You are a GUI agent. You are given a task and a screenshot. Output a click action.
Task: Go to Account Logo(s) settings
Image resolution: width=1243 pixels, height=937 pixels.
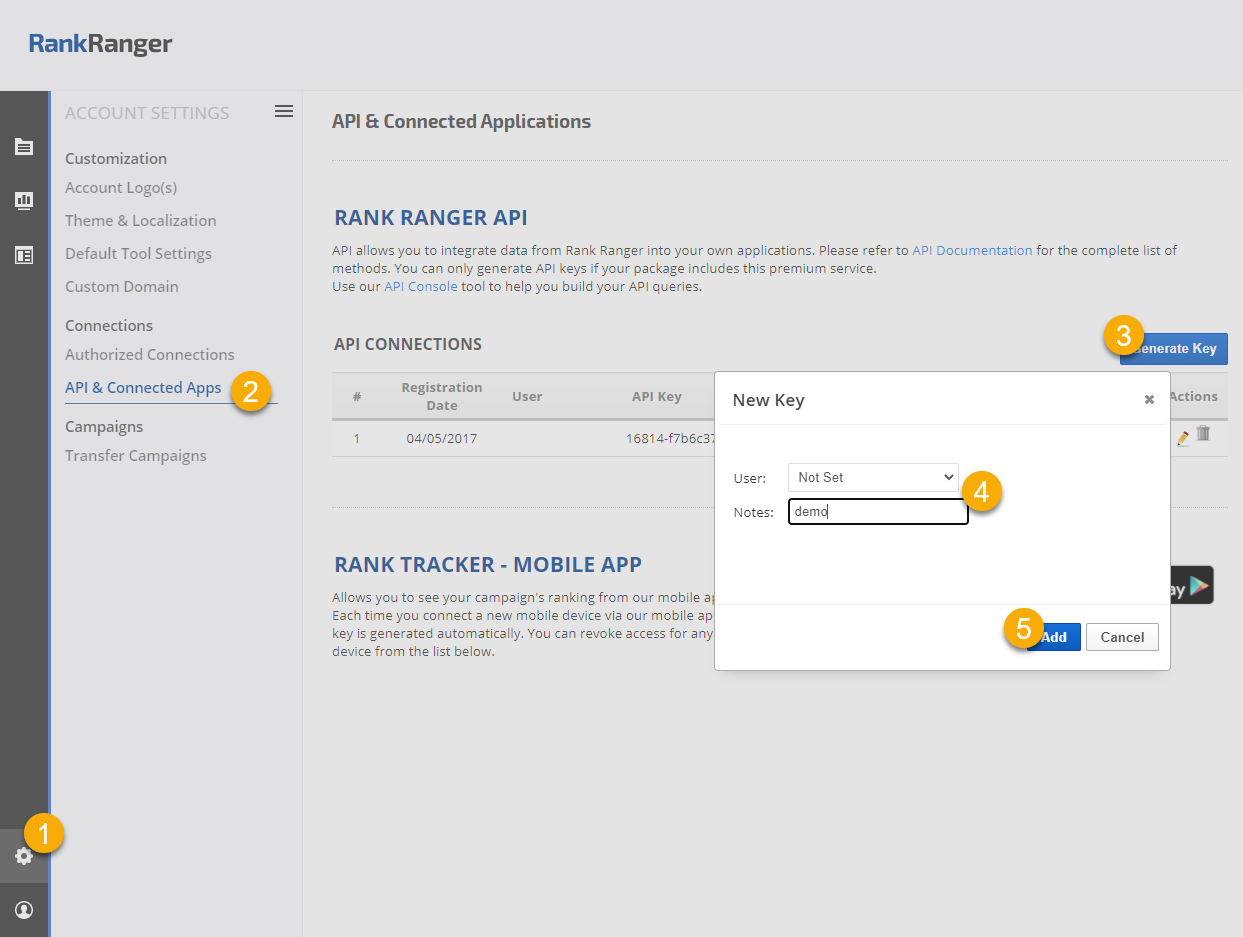pos(121,188)
